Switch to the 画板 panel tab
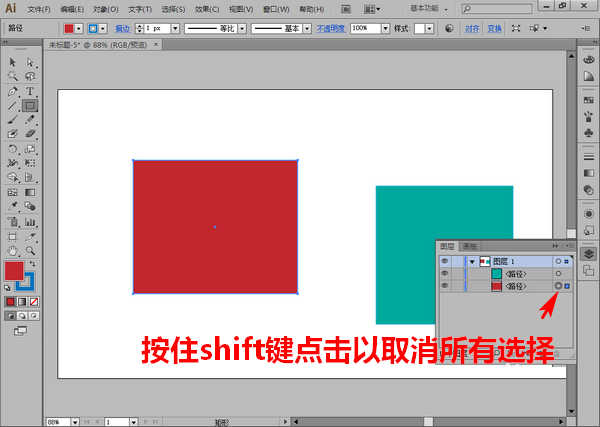 [x=469, y=246]
